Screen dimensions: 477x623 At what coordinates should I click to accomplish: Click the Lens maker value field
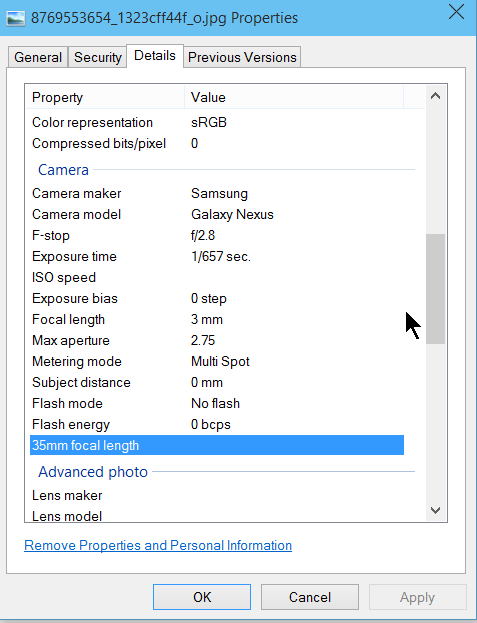(296, 495)
